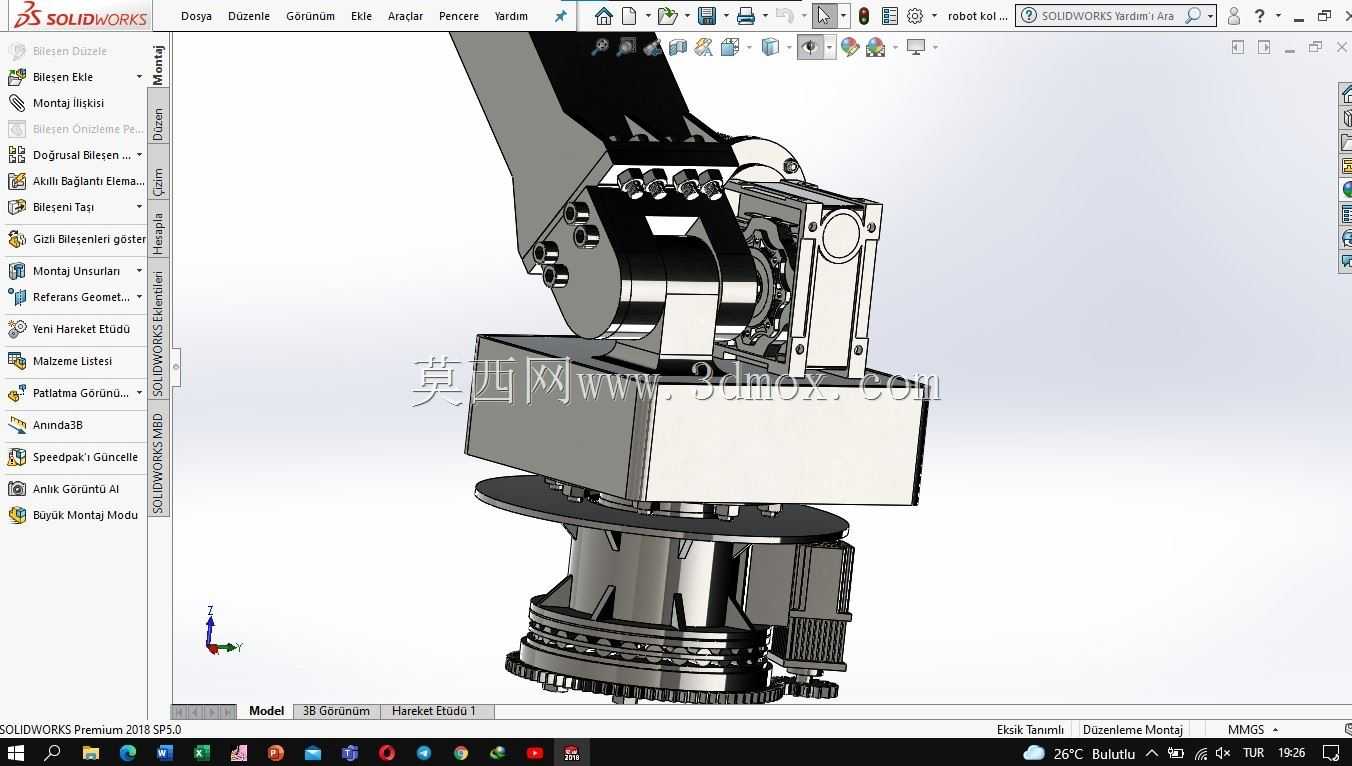Create a new document

pyautogui.click(x=629, y=16)
